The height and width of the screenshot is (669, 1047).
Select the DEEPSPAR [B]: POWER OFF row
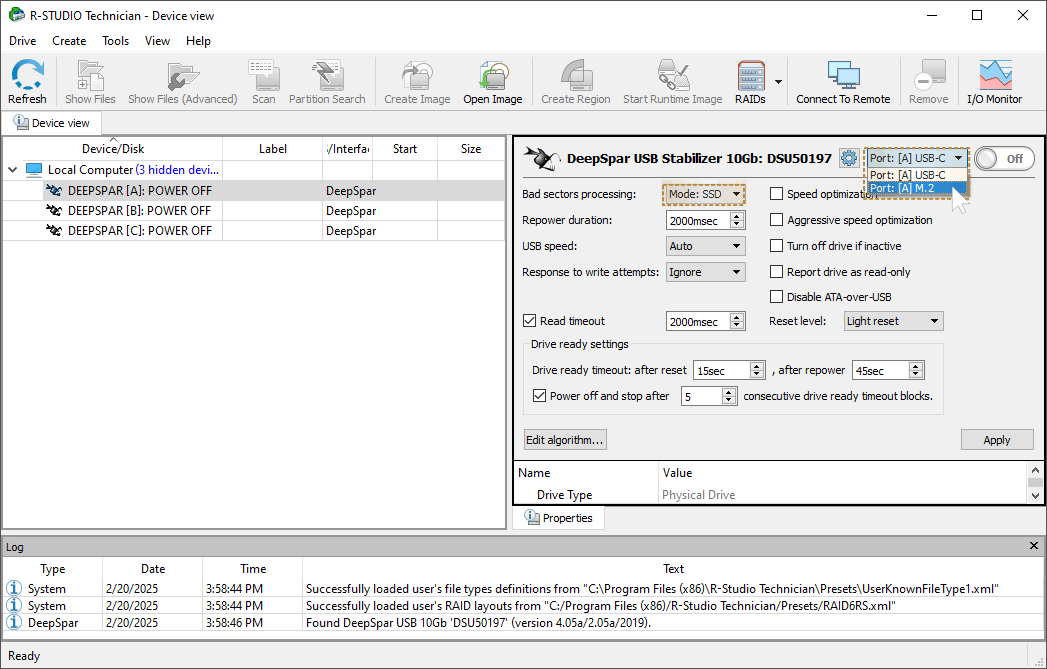point(253,211)
